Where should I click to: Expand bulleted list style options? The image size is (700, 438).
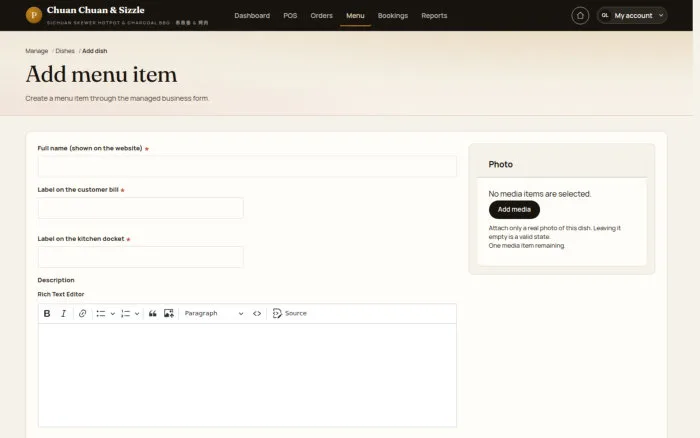112,313
